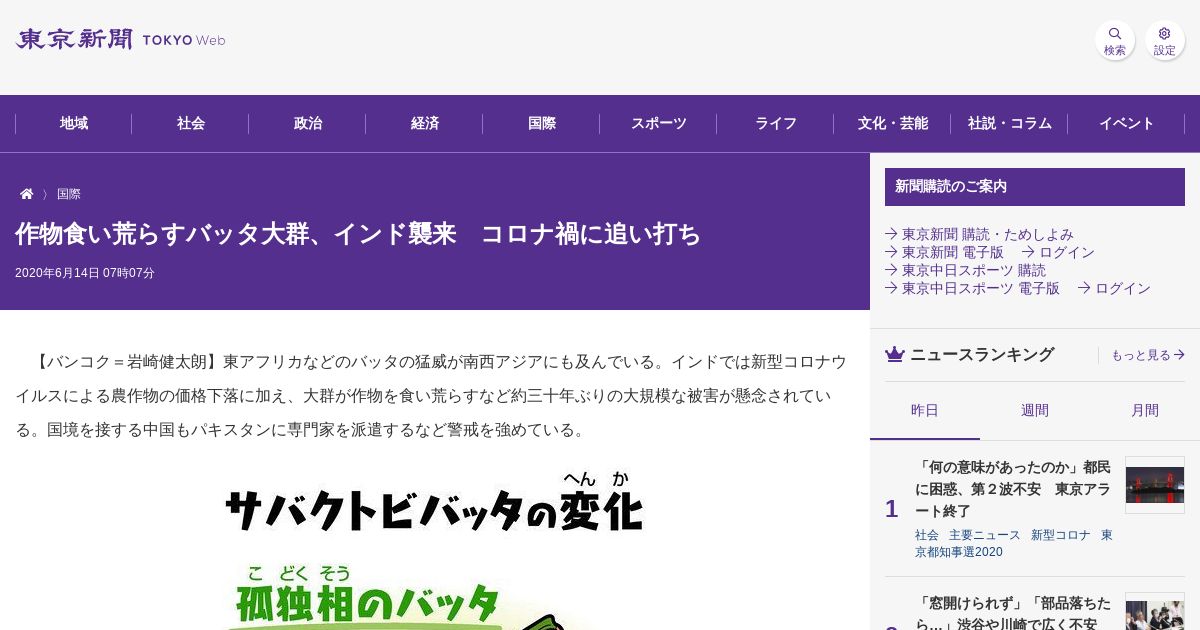1200x630 pixels.
Task: Select the 昨日 ranking tab
Action: tap(925, 410)
